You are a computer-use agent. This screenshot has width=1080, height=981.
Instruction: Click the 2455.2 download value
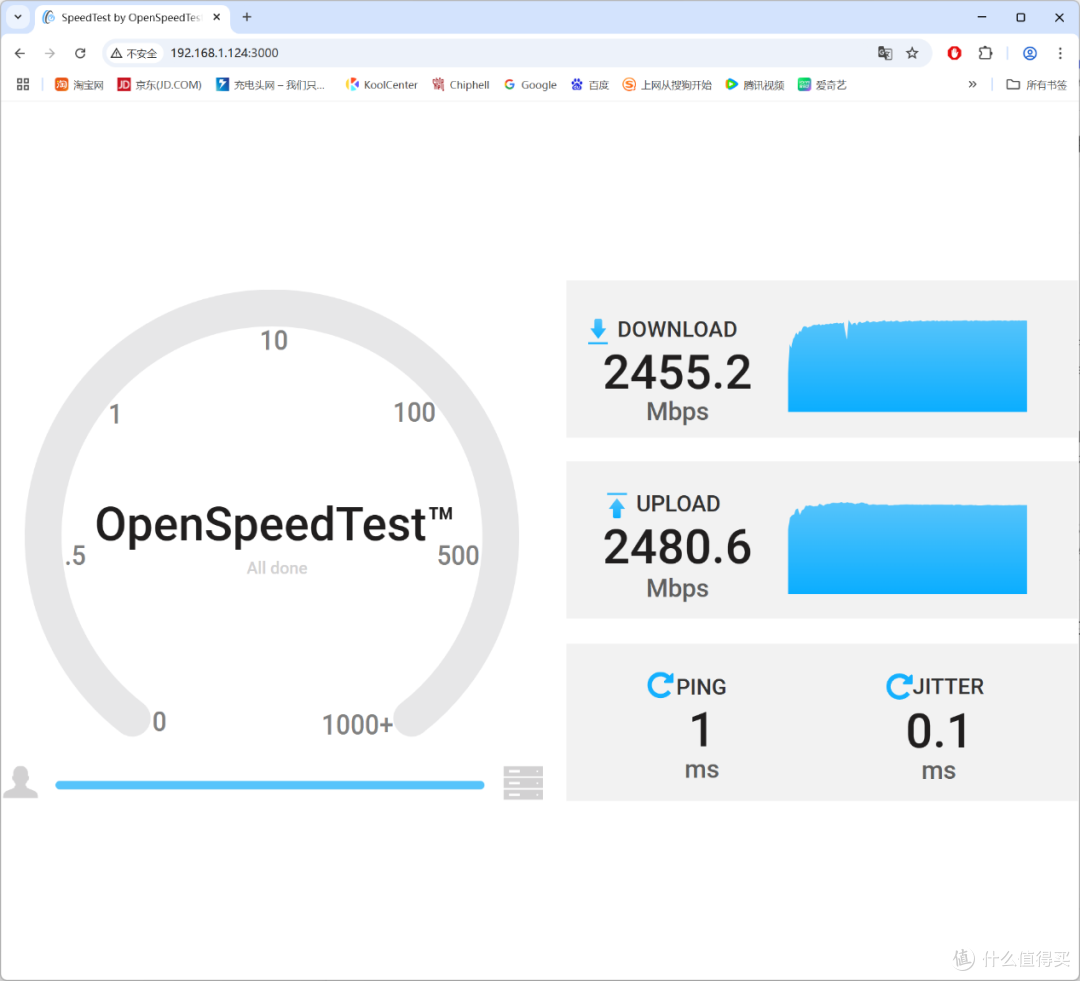(677, 373)
